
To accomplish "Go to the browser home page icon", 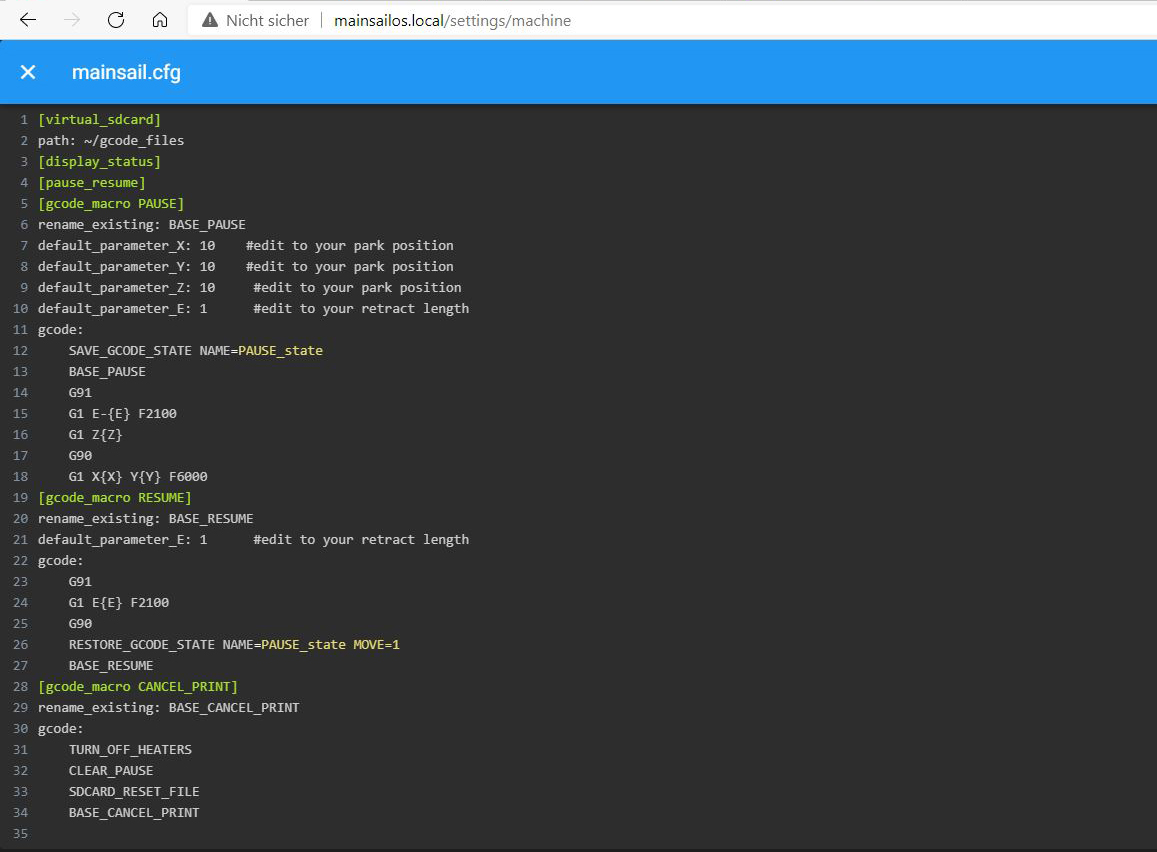I will tap(160, 20).
